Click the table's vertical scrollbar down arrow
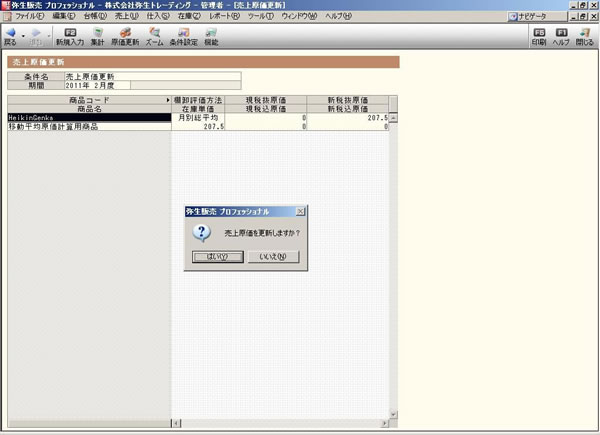Image resolution: width=600 pixels, height=435 pixels. click(393, 414)
